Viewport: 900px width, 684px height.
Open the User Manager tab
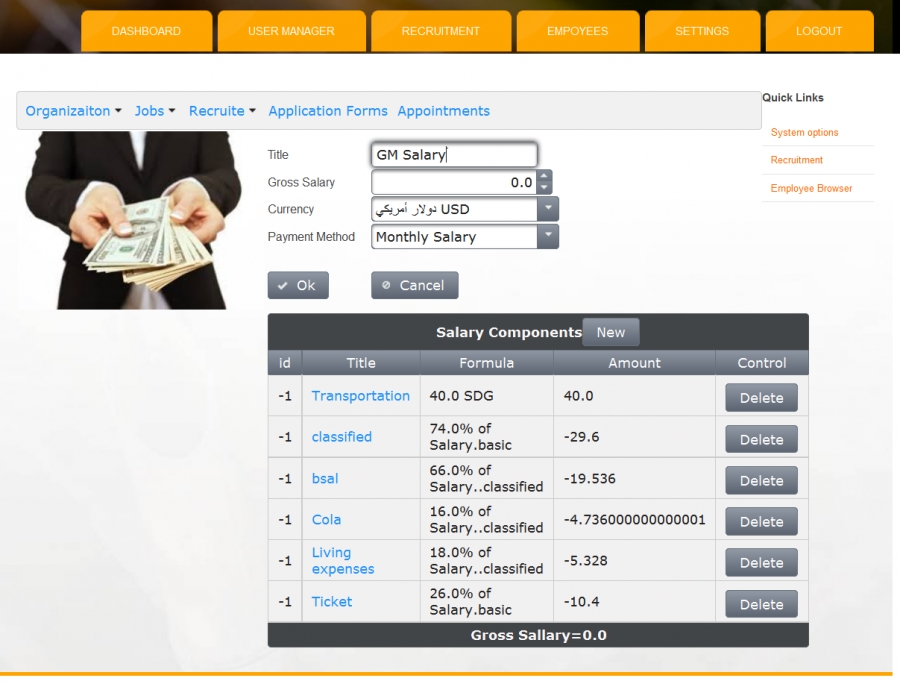coord(291,31)
